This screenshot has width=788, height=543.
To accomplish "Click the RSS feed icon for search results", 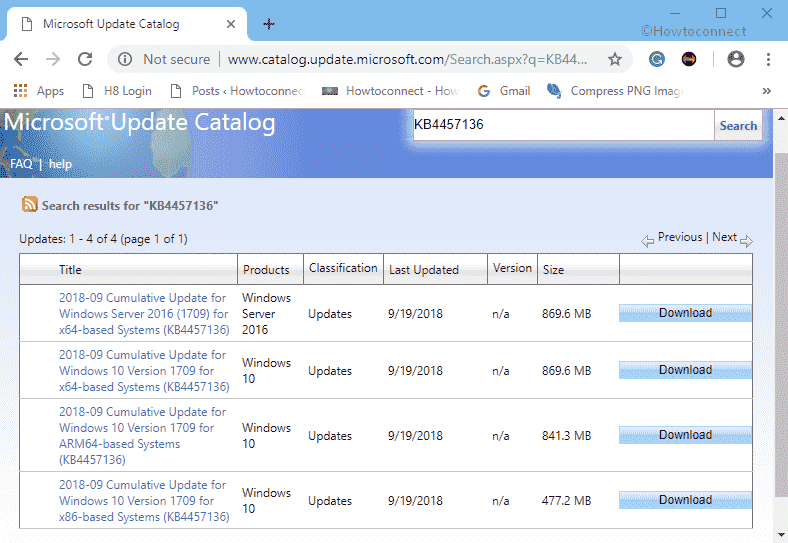I will click(x=30, y=204).
